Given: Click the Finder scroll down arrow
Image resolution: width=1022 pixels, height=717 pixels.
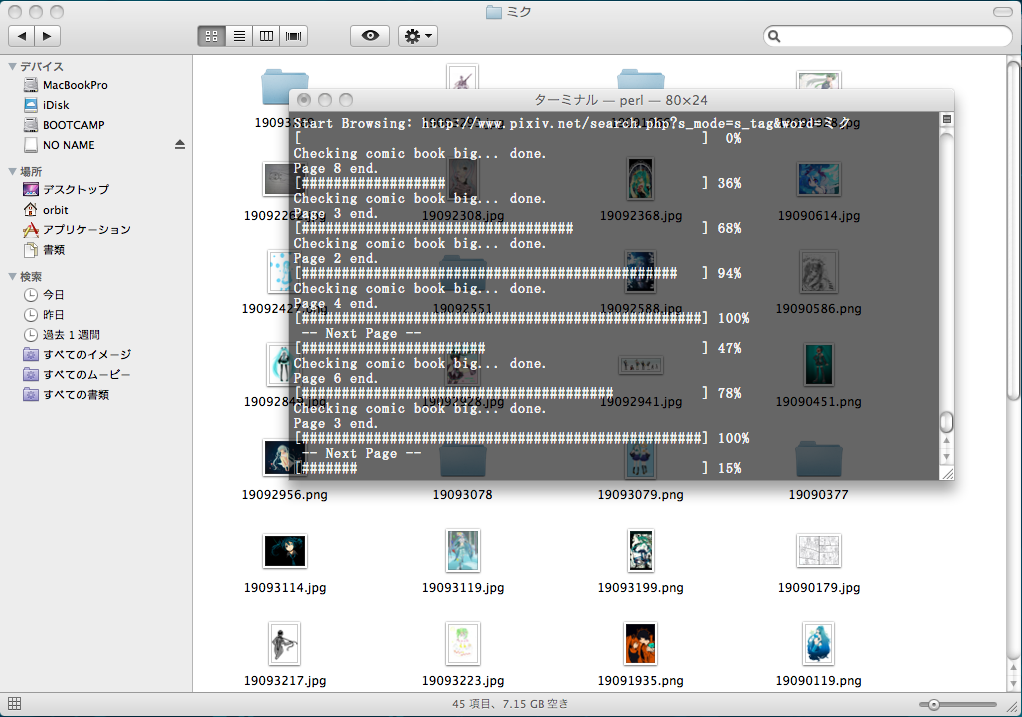Looking at the screenshot, I should 1014,684.
